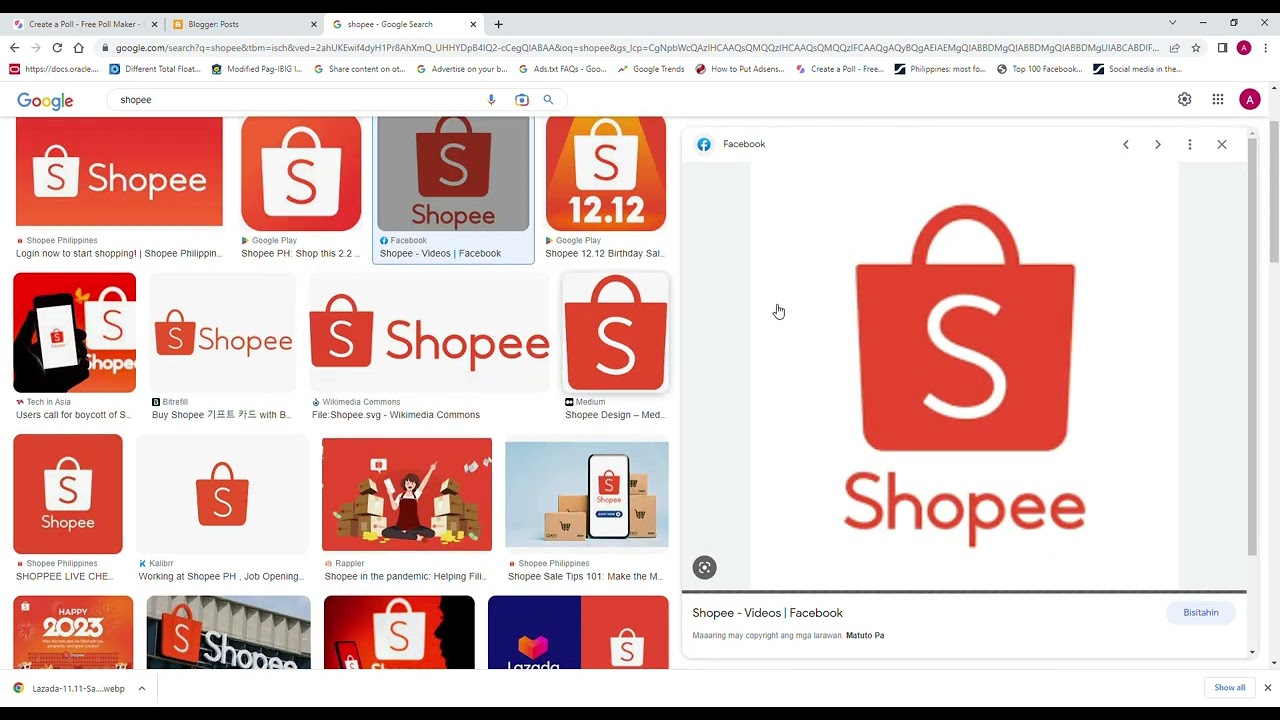Select the Shopee PH Google Play thumbnail
Image resolution: width=1280 pixels, height=720 pixels.
(301, 174)
